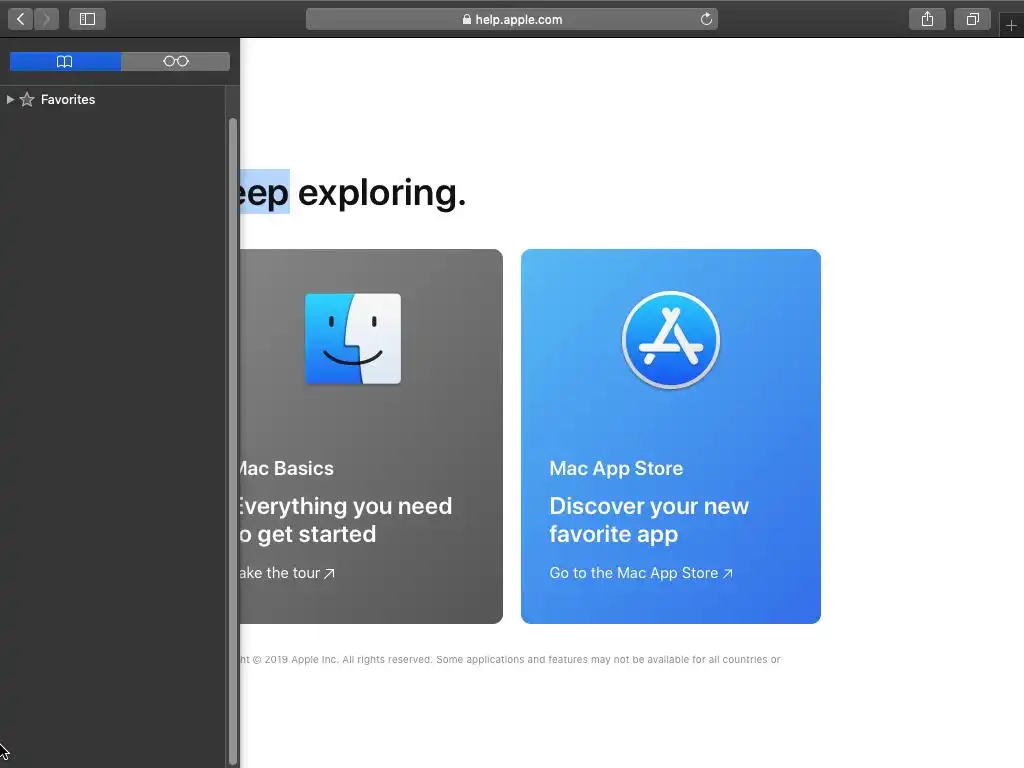Select the Favorites bookmarks row
Screen dimensions: 1024x768
[x=112, y=99]
